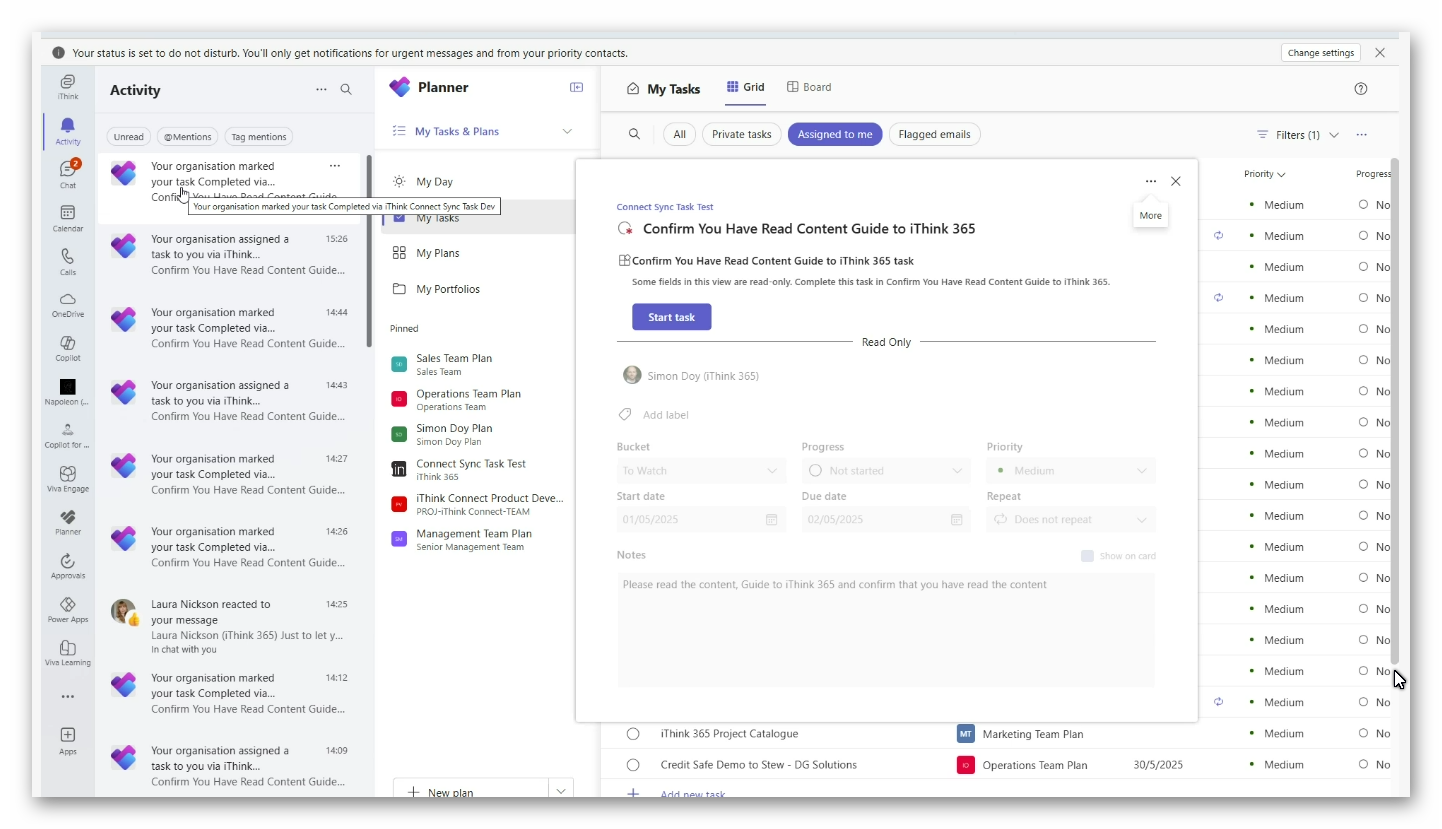Open Activity bell icon in rail

click(x=68, y=130)
